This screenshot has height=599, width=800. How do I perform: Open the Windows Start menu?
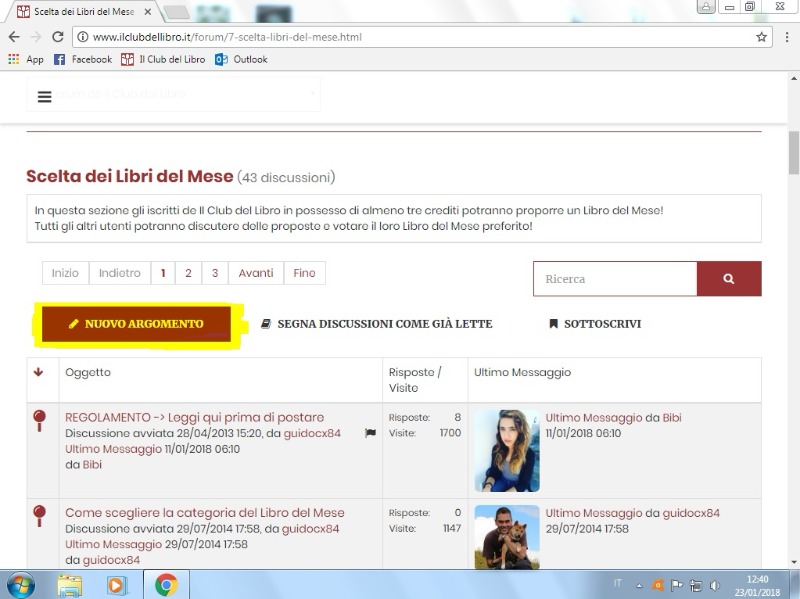click(x=20, y=584)
